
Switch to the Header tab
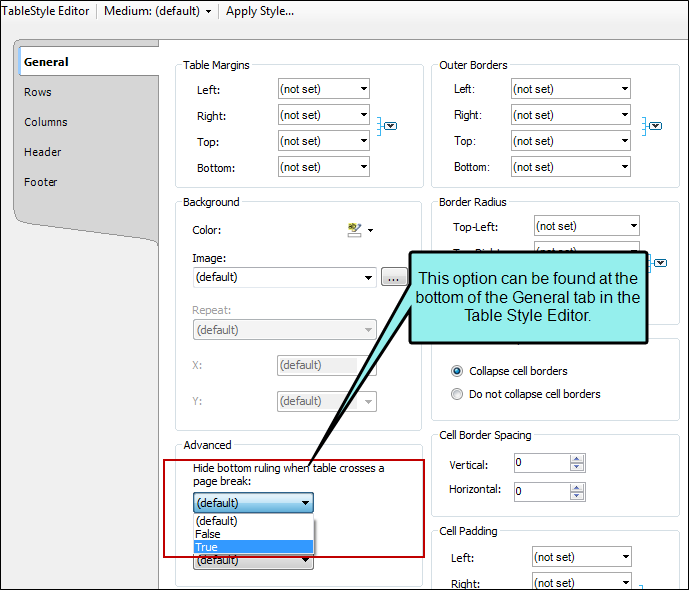43,152
